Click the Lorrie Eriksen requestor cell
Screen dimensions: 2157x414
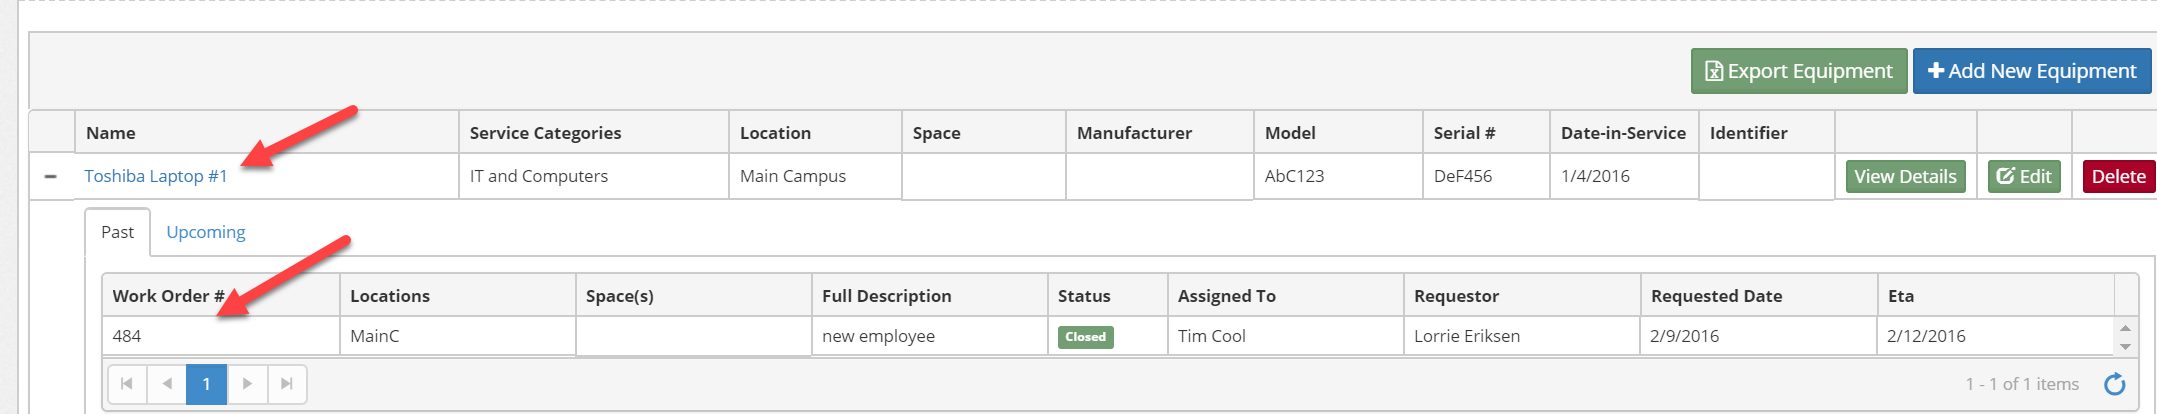(1522, 336)
